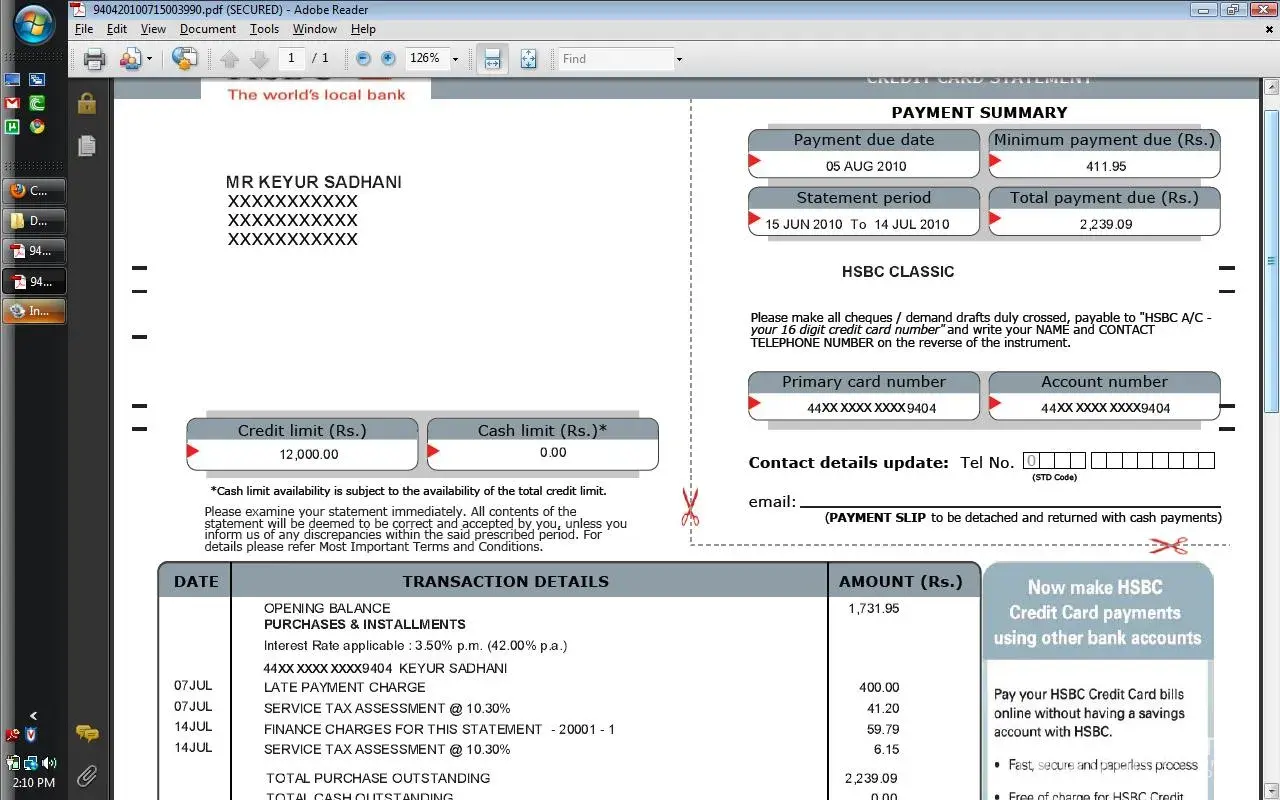Expand the collaborate icon dropdown arrow
The width and height of the screenshot is (1280, 800).
tap(149, 59)
